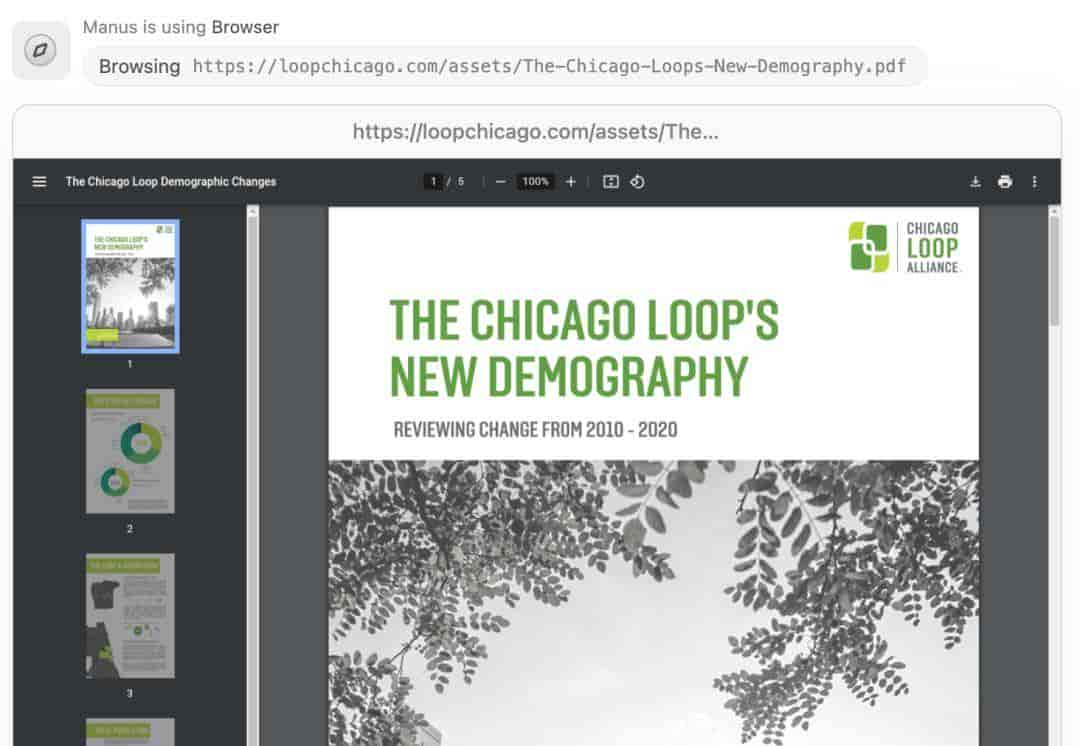
Task: Print the PDF document
Action: pyautogui.click(x=1005, y=182)
